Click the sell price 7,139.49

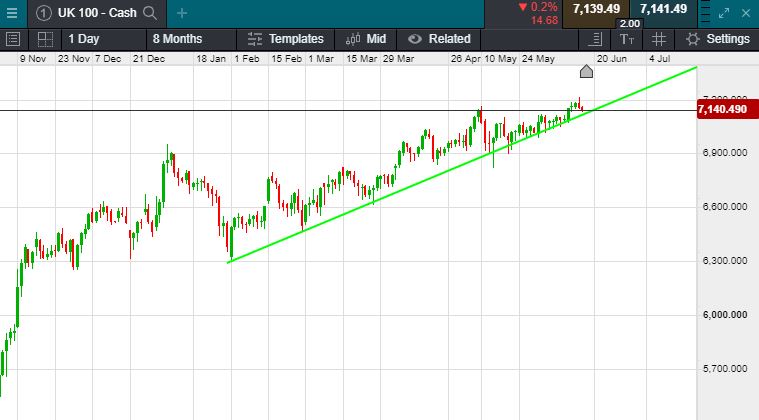(596, 9)
